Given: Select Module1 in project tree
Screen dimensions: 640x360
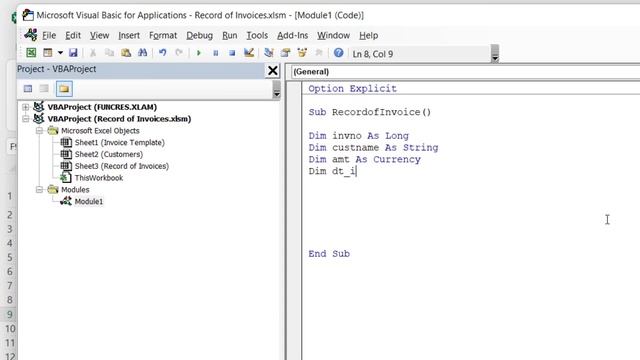Looking at the screenshot, I should [89, 201].
